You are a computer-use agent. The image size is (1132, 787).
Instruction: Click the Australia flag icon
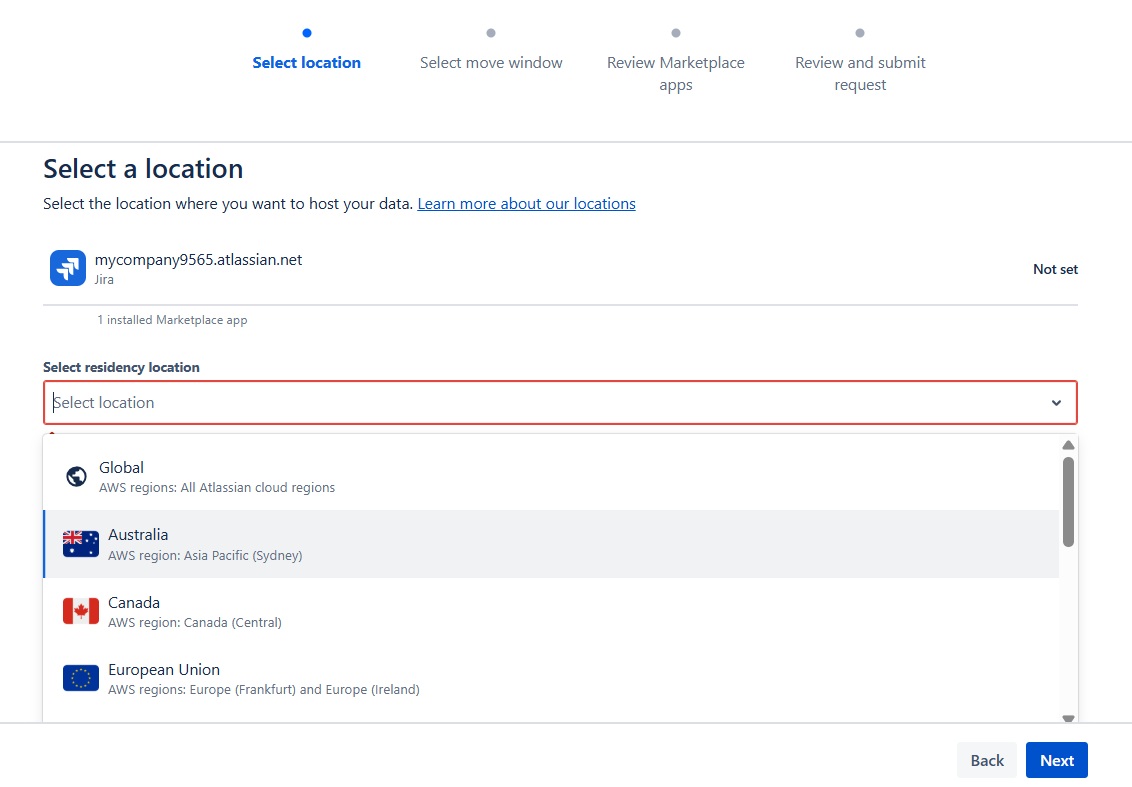pyautogui.click(x=80, y=544)
